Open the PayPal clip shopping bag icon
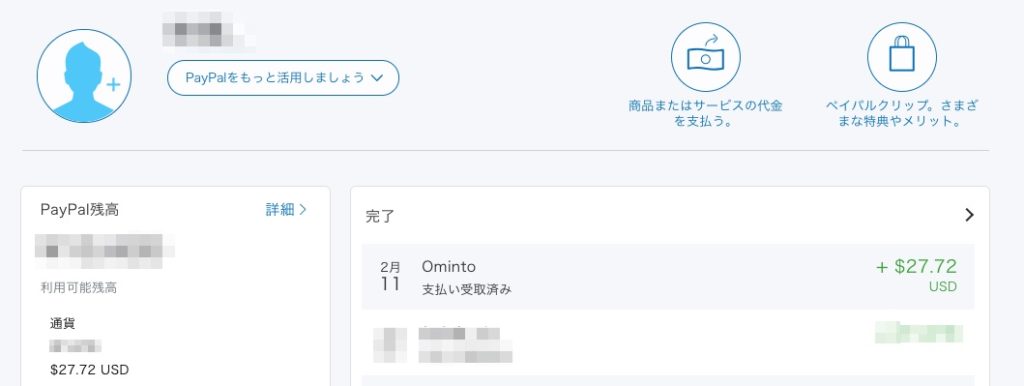Viewport: 1024px width, 386px height. click(x=901, y=57)
